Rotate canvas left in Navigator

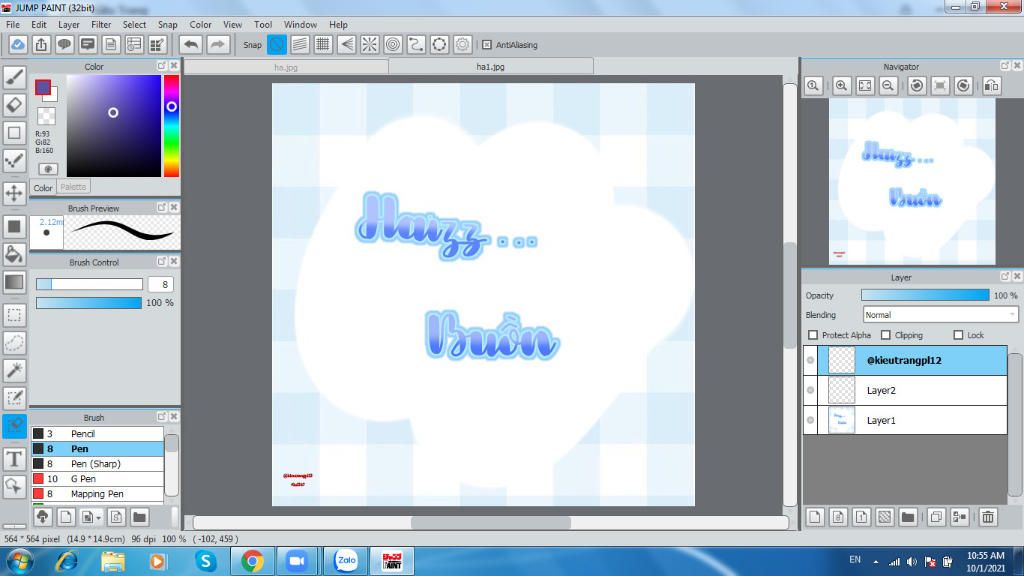click(917, 86)
